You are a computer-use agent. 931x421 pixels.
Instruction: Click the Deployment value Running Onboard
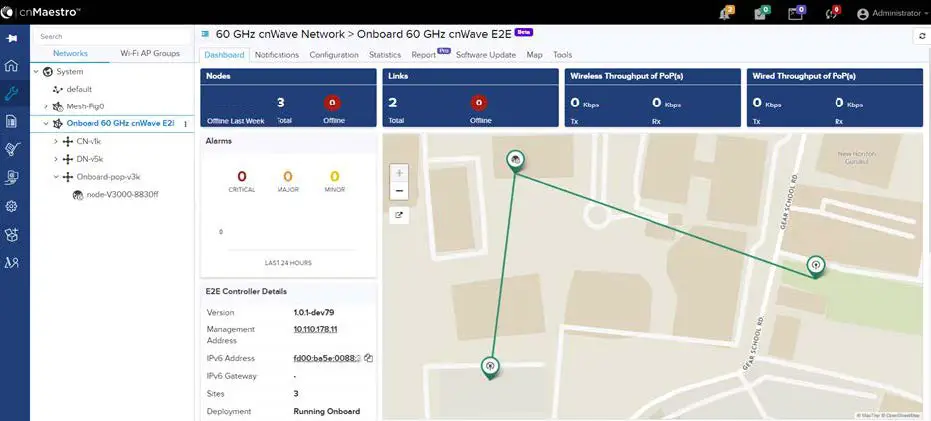pos(327,411)
